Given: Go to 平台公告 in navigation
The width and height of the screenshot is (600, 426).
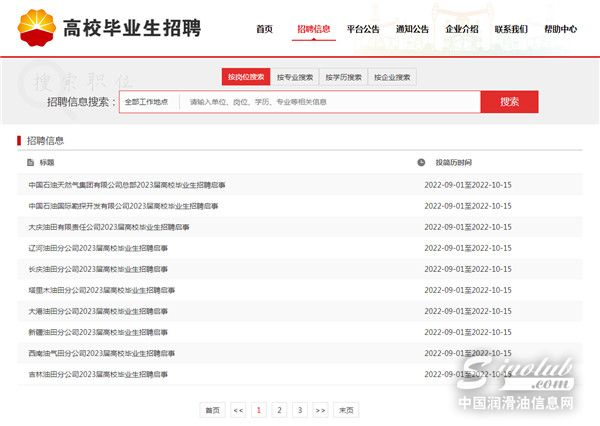Looking at the screenshot, I should 363,29.
